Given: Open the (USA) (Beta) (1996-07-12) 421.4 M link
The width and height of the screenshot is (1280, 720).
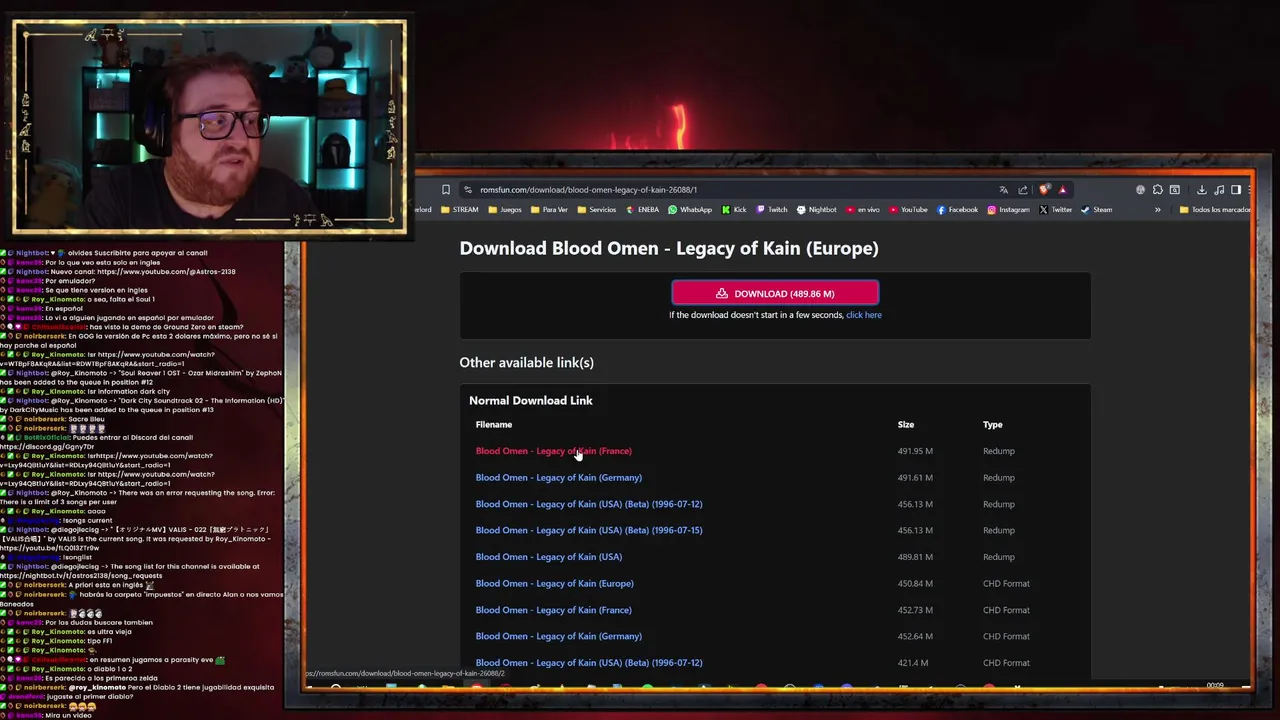Looking at the screenshot, I should [x=589, y=663].
